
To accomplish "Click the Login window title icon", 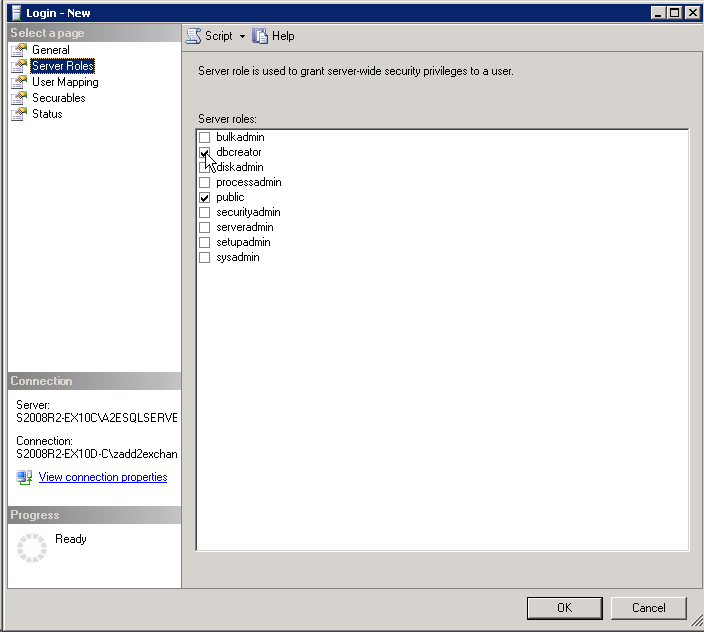I will [16, 13].
